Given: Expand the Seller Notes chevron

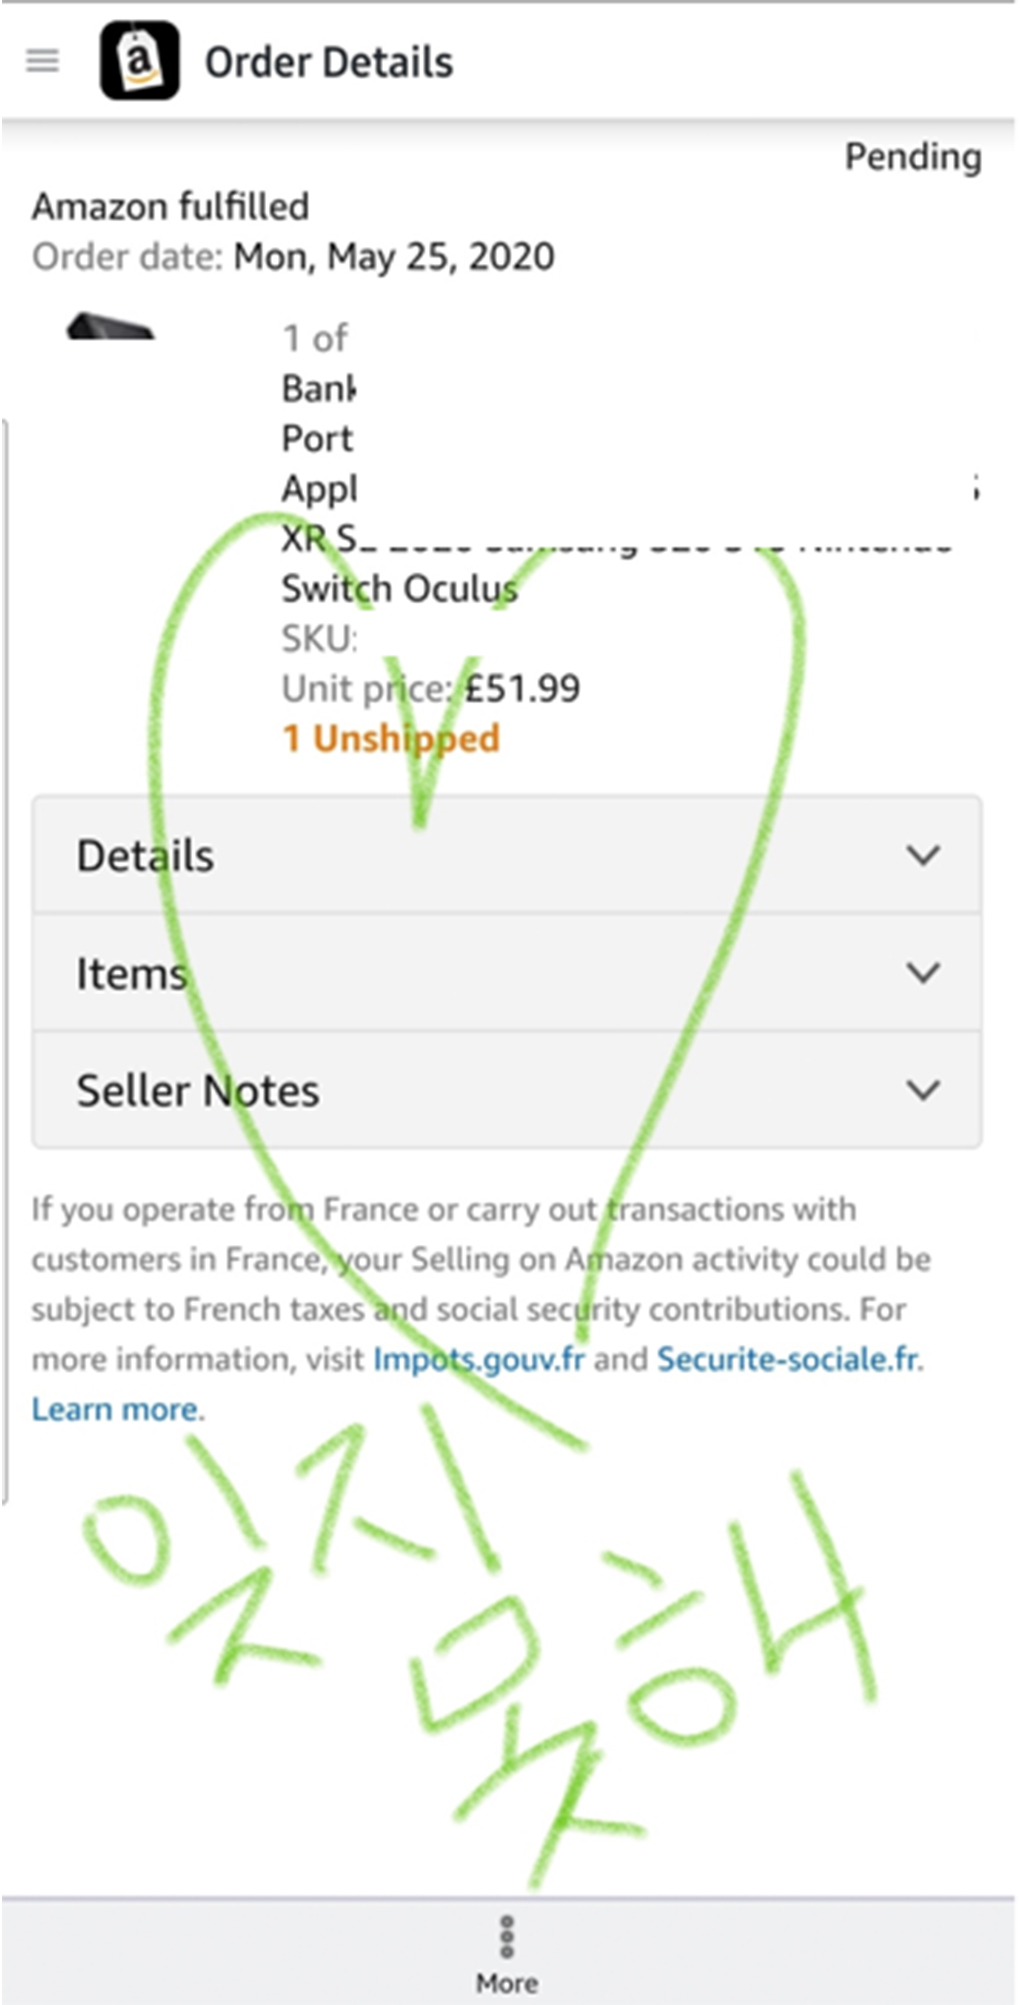Looking at the screenshot, I should [x=922, y=1090].
